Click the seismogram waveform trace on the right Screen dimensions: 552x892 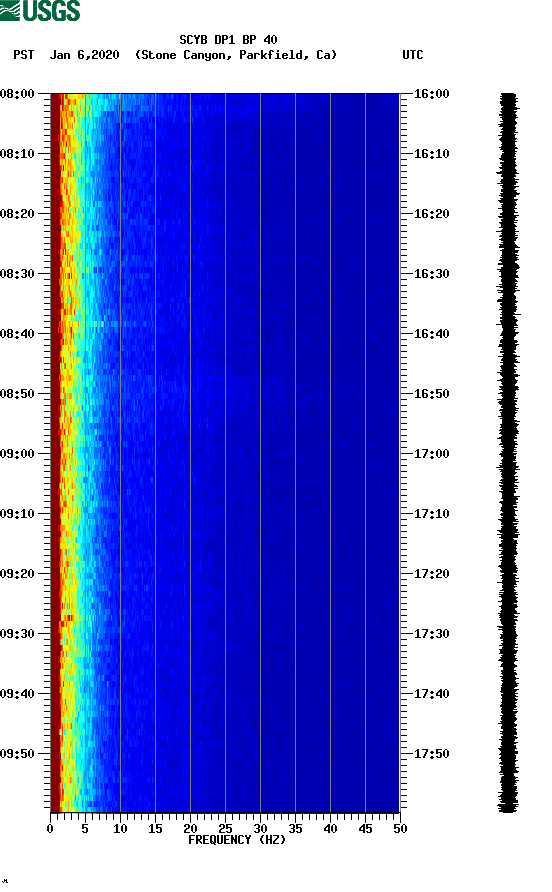click(x=508, y=452)
